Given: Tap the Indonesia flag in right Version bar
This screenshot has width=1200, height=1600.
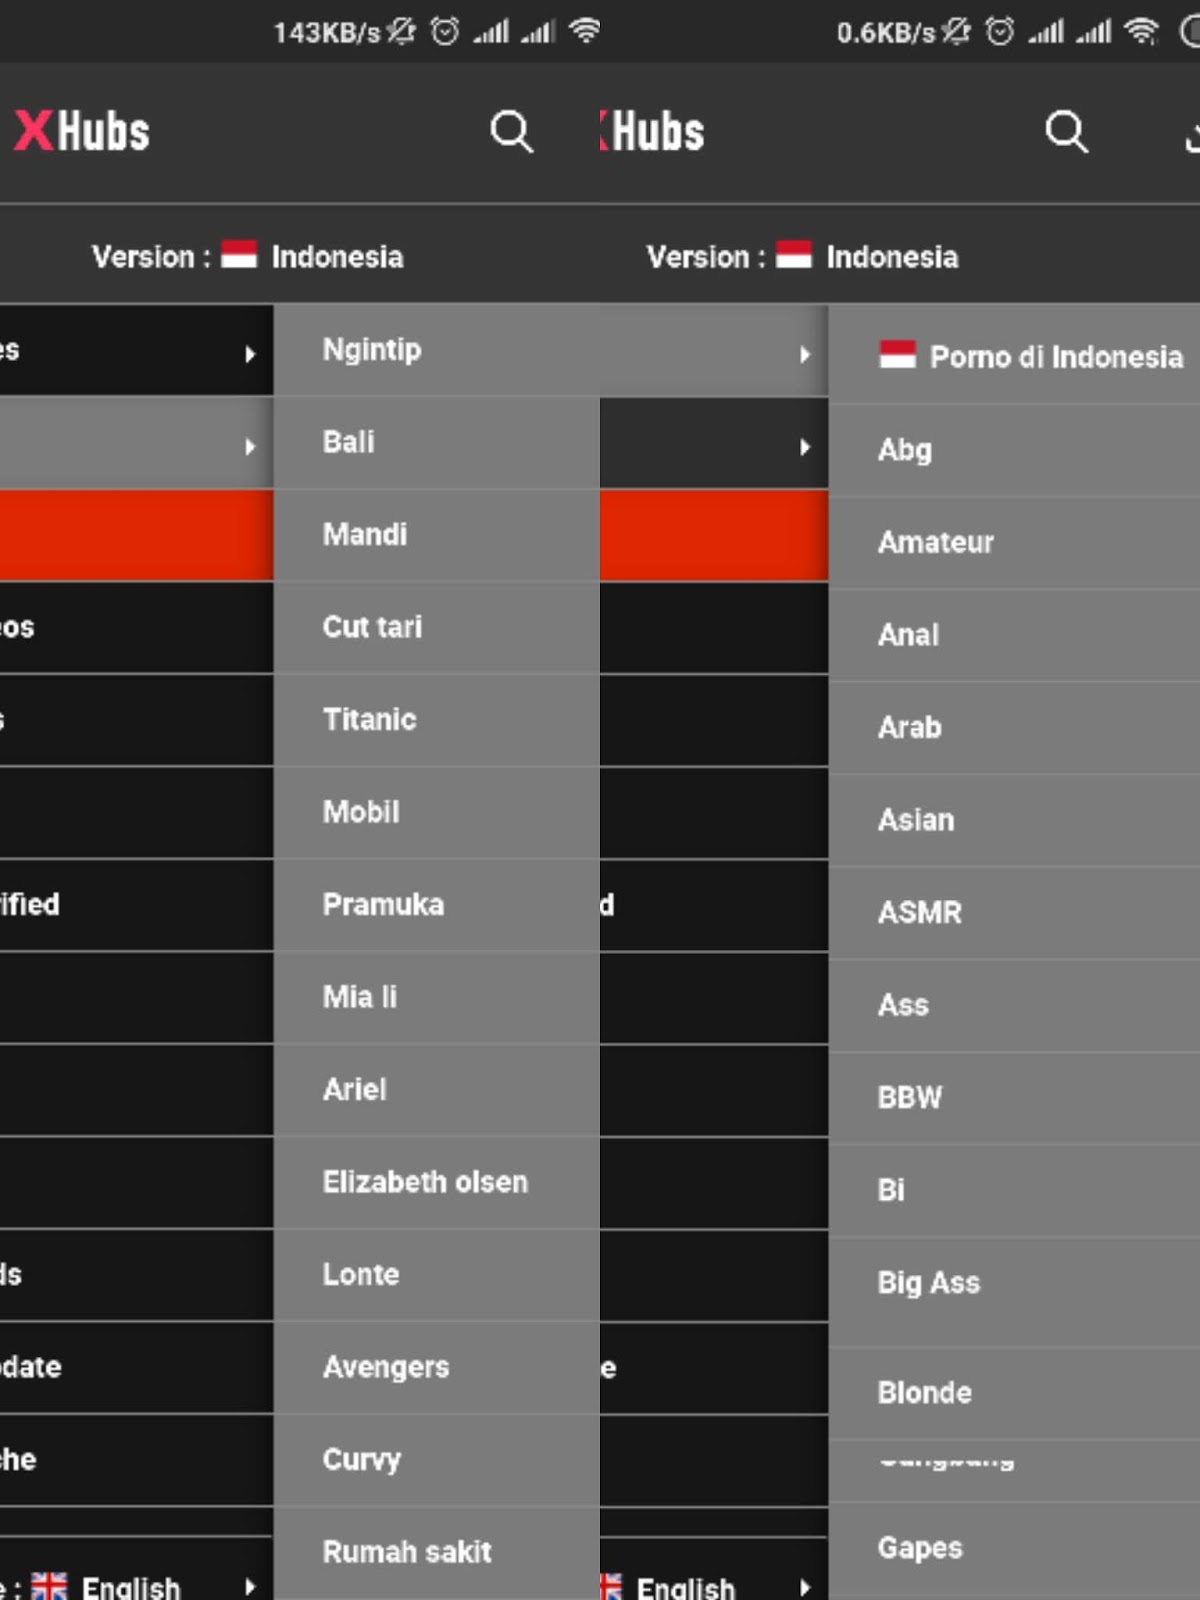Looking at the screenshot, I should (x=794, y=254).
